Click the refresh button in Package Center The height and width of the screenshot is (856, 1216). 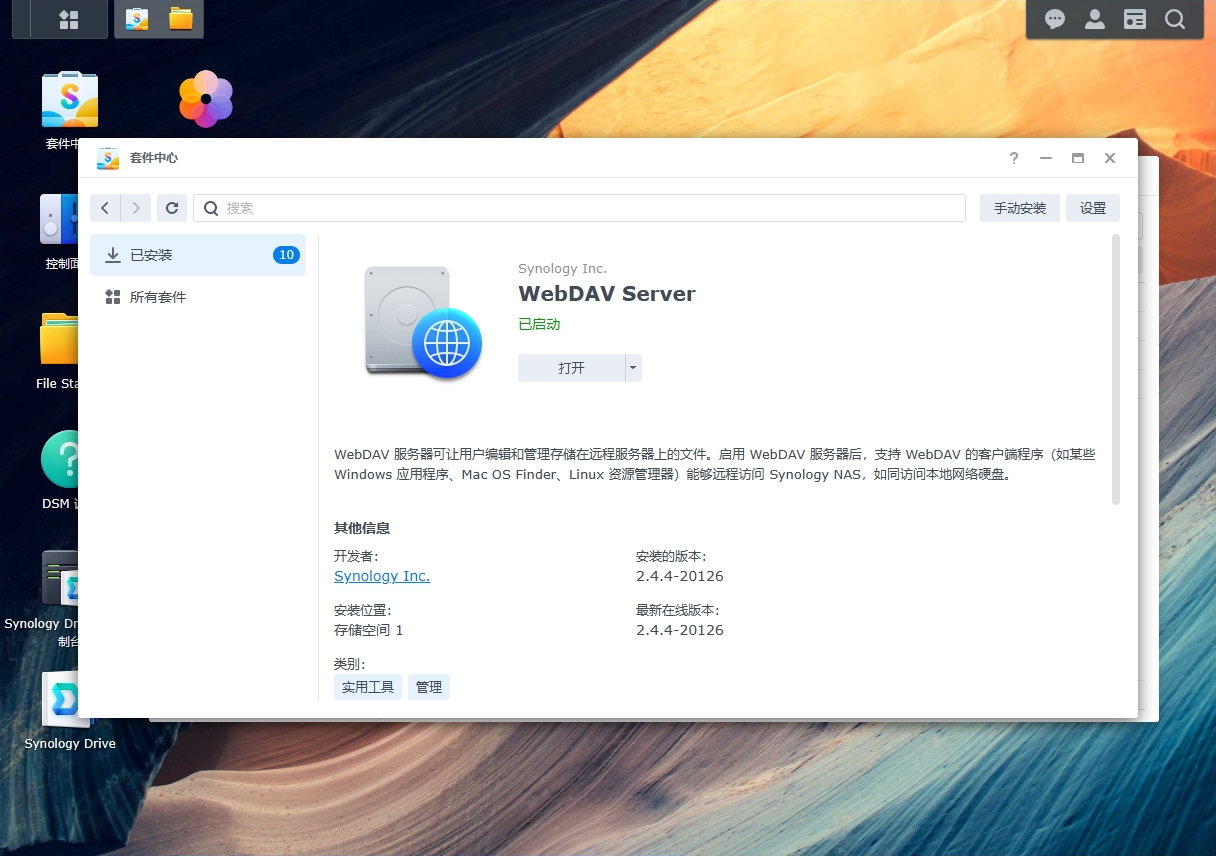tap(172, 208)
